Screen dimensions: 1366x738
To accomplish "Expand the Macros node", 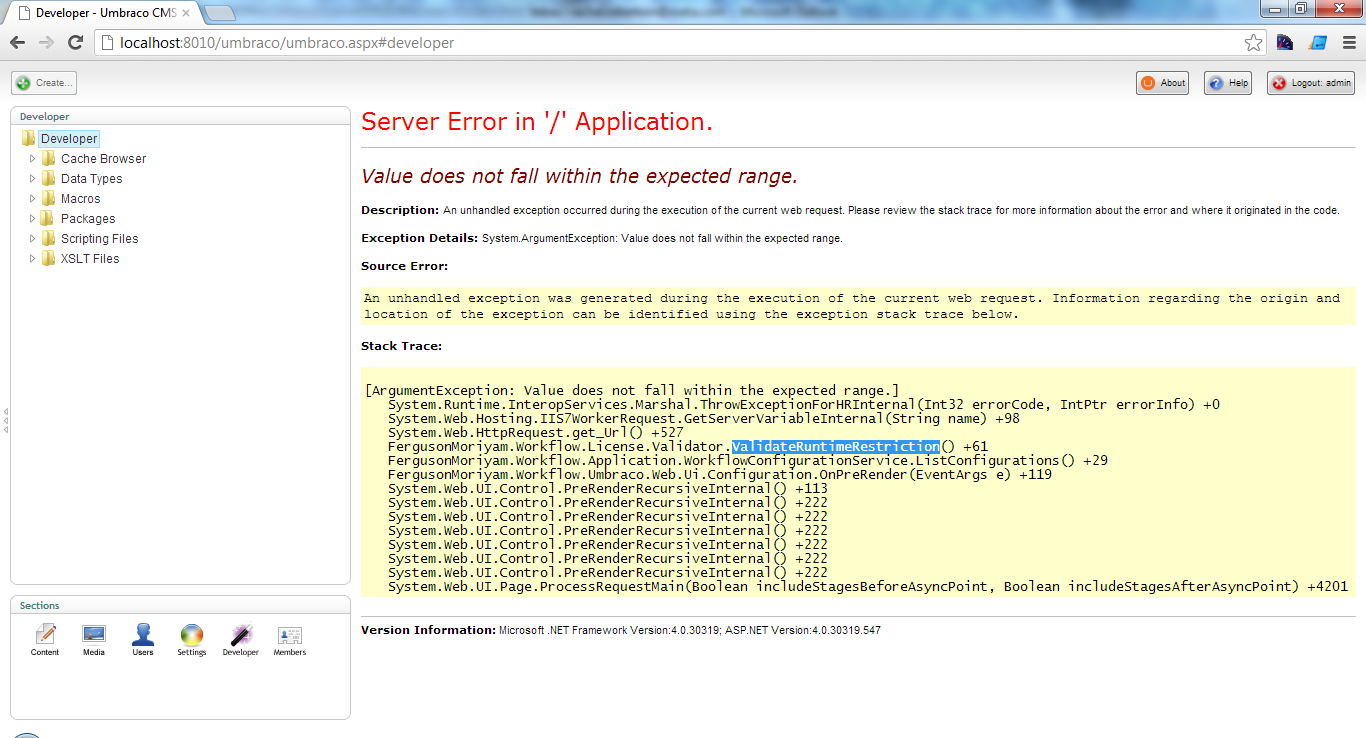I will click(32, 199).
